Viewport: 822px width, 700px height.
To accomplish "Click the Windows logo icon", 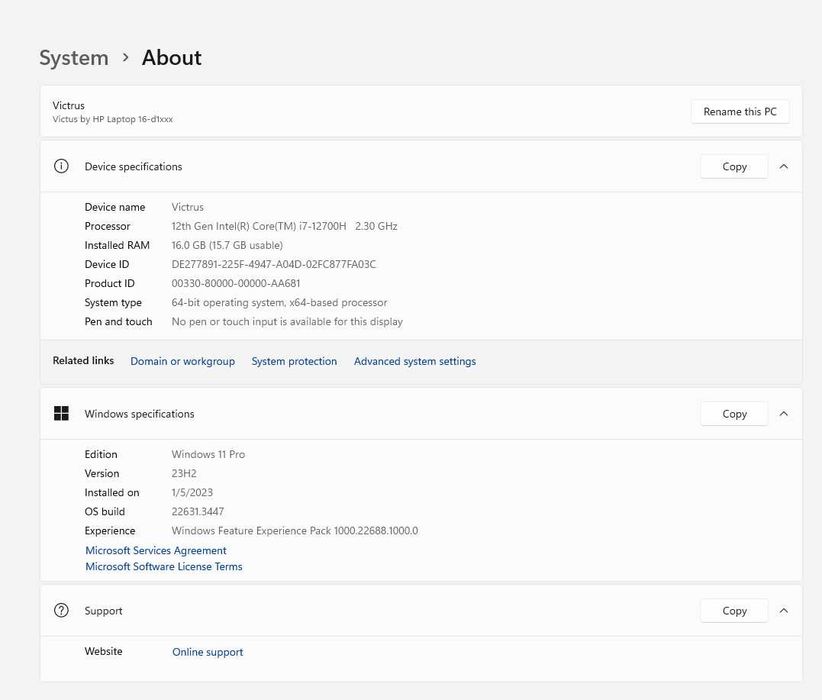I will (x=61, y=413).
